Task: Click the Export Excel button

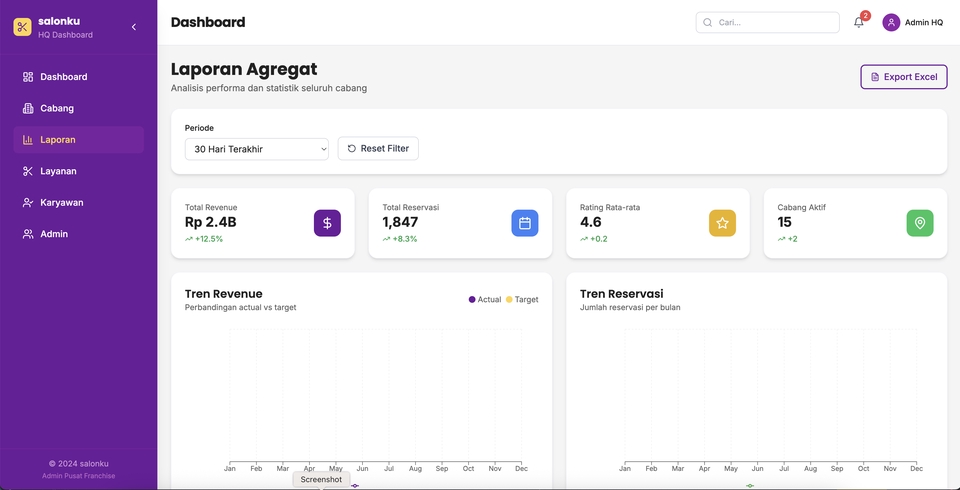Action: coord(903,77)
